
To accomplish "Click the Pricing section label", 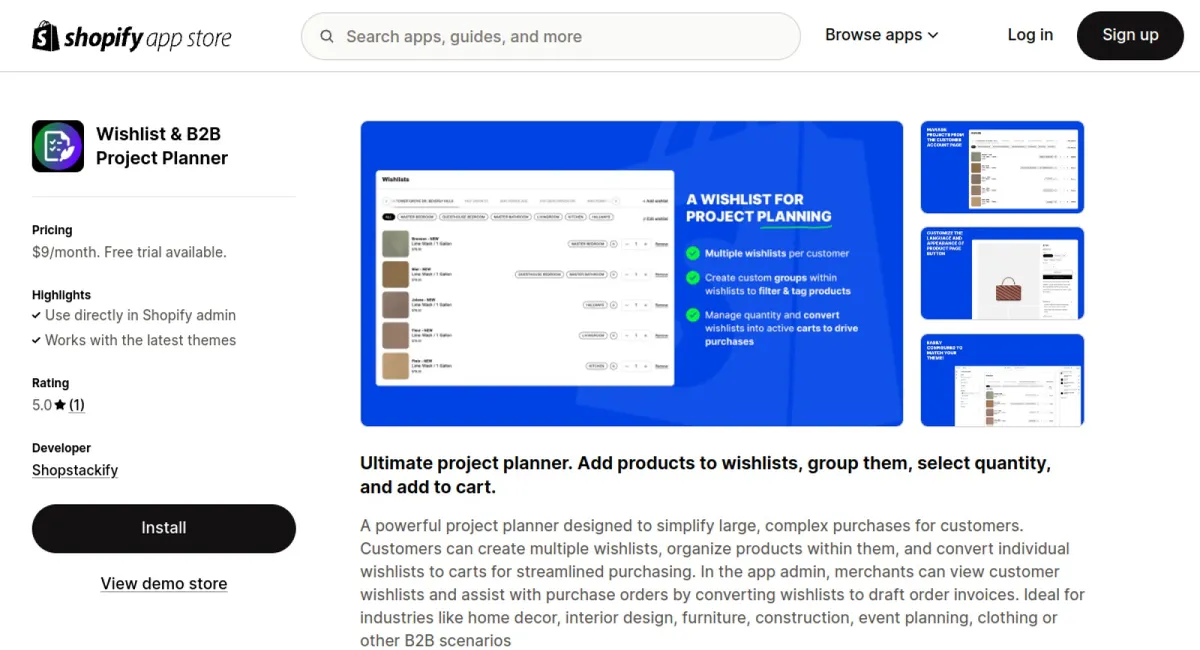I will tap(52, 230).
